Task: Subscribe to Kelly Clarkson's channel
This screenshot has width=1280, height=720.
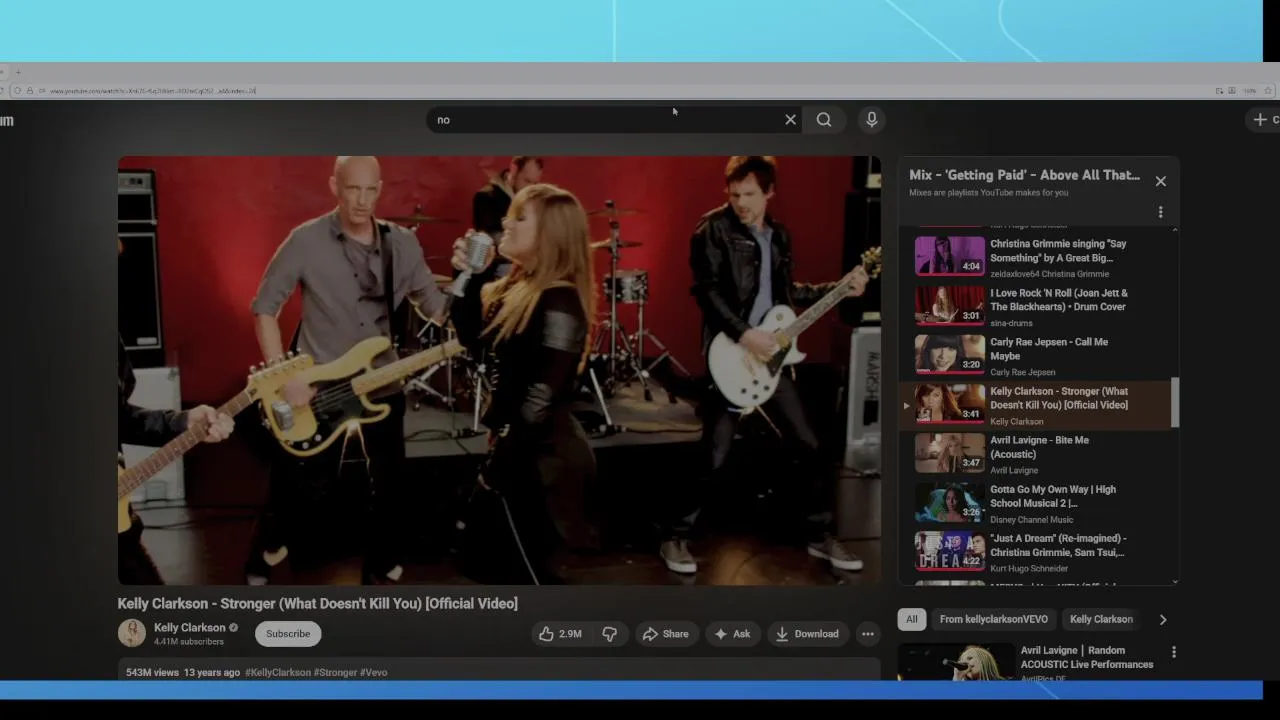Action: [288, 634]
